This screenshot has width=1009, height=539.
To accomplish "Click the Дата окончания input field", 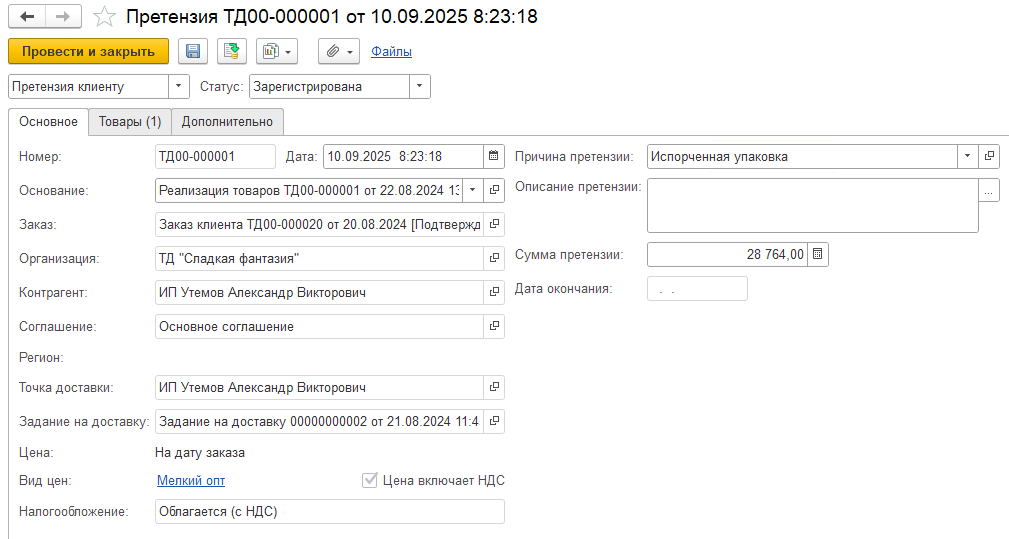I will [697, 289].
